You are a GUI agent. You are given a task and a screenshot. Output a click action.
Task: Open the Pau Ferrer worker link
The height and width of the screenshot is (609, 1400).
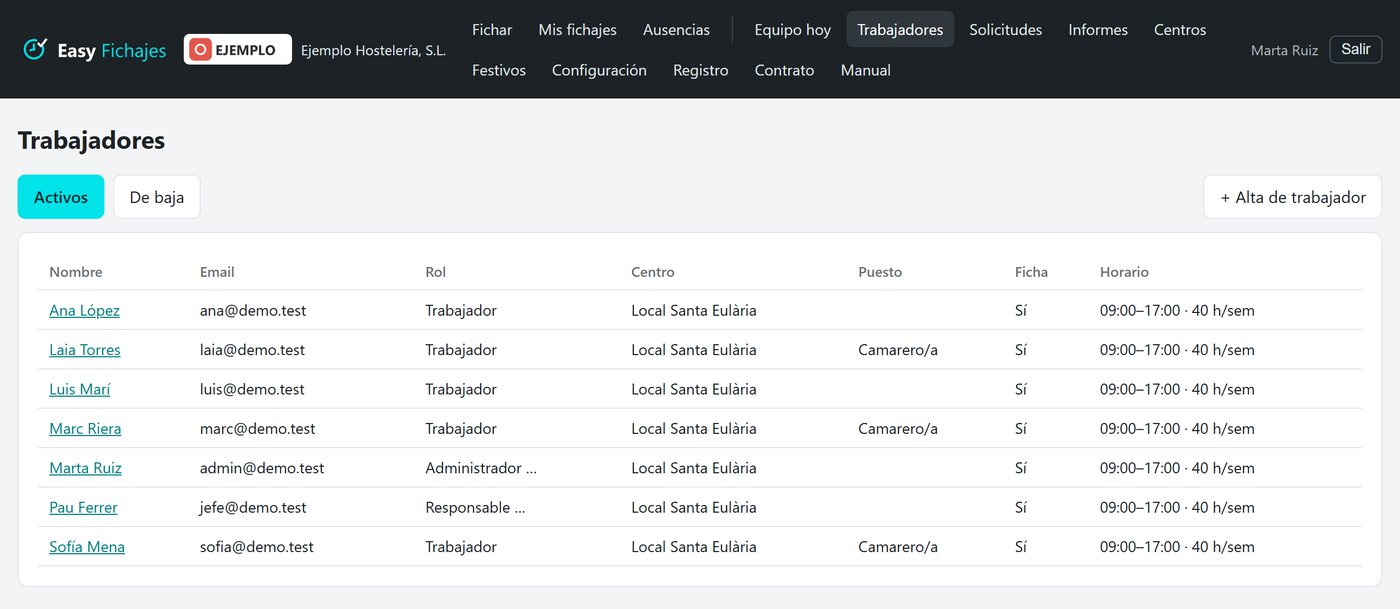click(x=83, y=508)
